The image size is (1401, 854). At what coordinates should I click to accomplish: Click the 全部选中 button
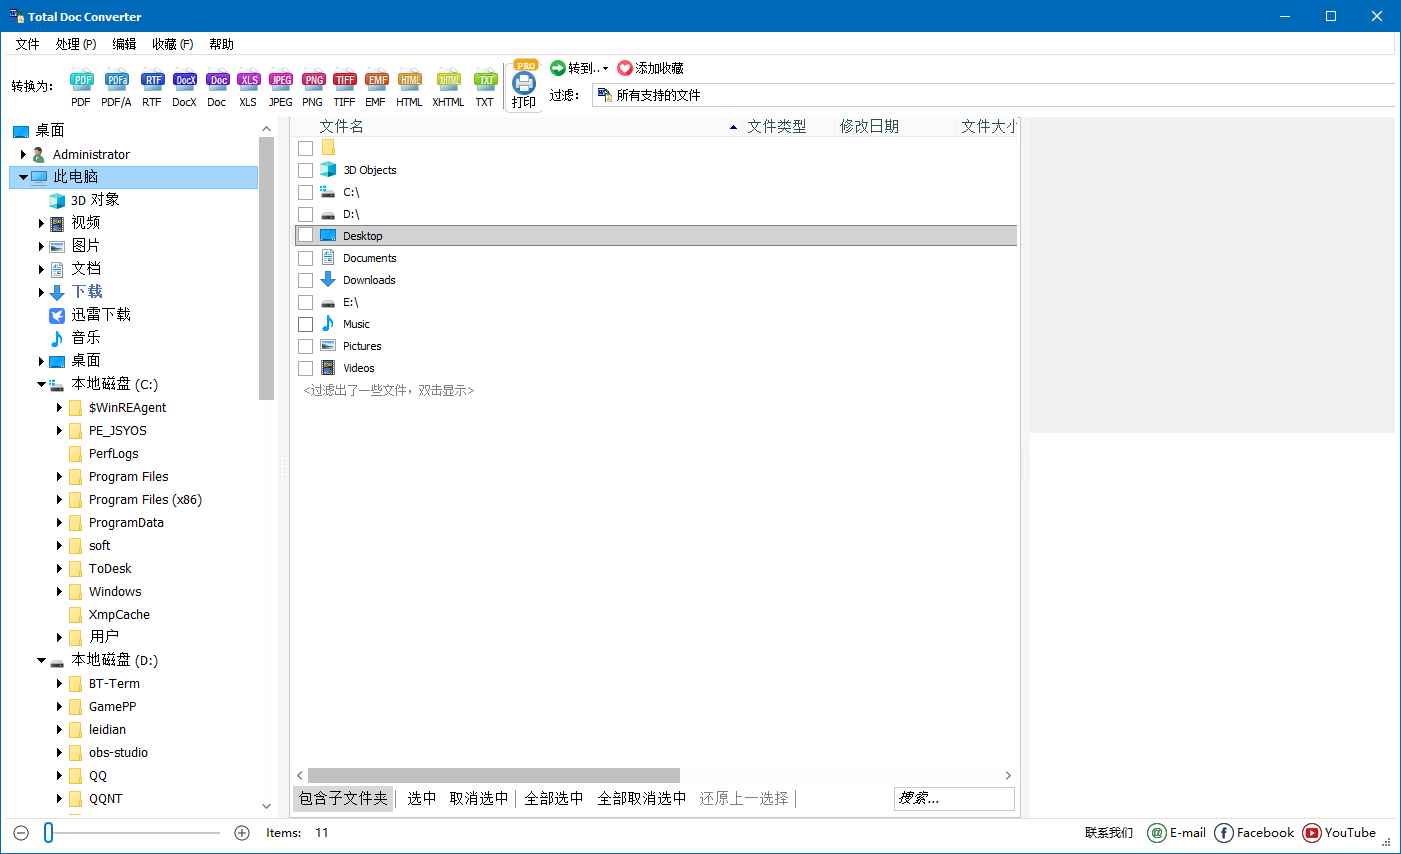[553, 798]
